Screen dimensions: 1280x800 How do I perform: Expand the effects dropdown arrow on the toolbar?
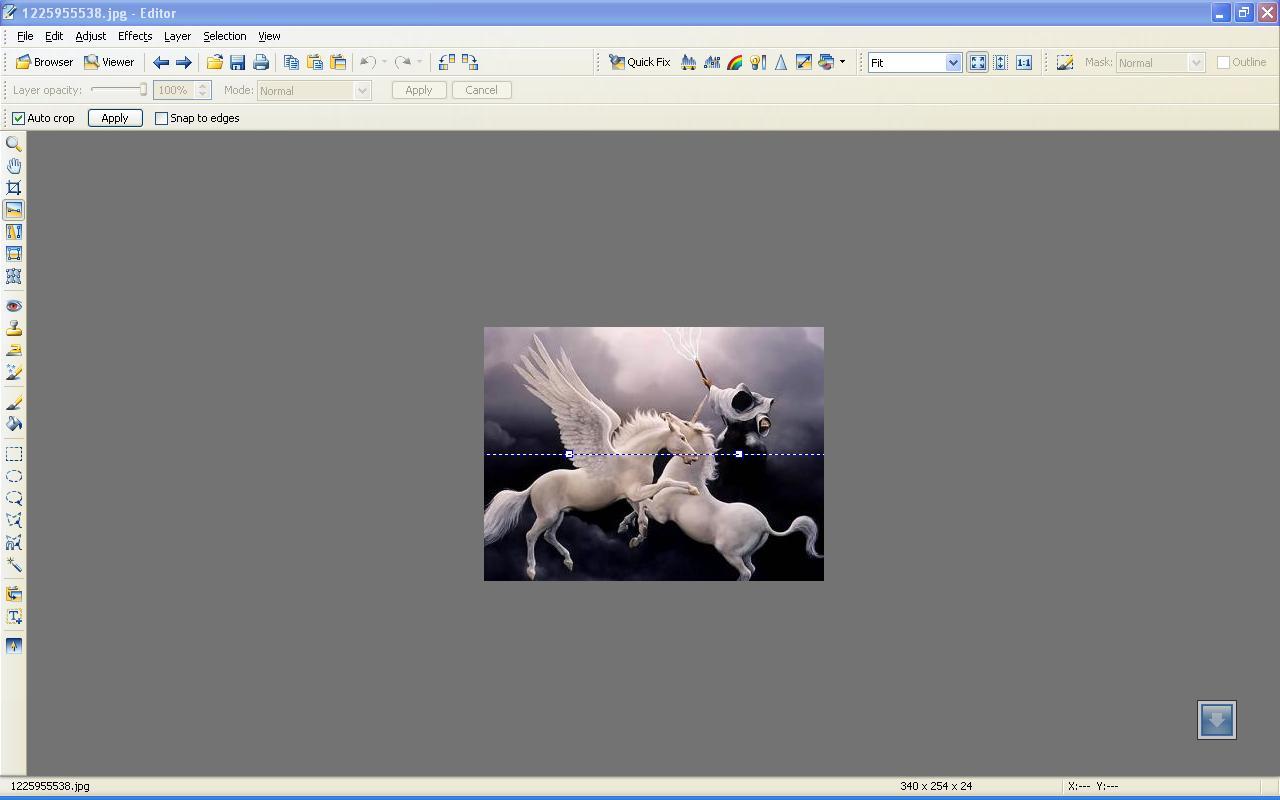pyautogui.click(x=845, y=62)
